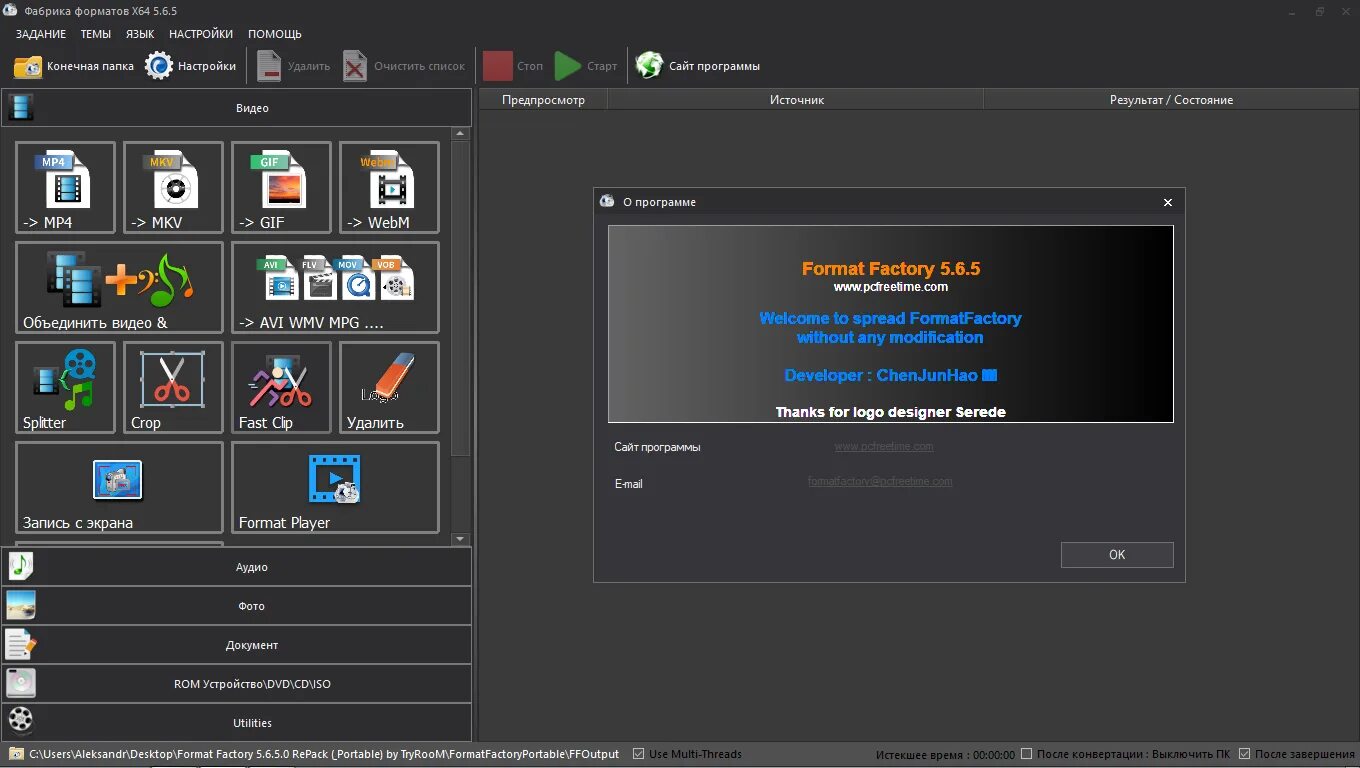Click the video tools scrollbar up arrow
The height and width of the screenshot is (768, 1360).
pos(460,134)
